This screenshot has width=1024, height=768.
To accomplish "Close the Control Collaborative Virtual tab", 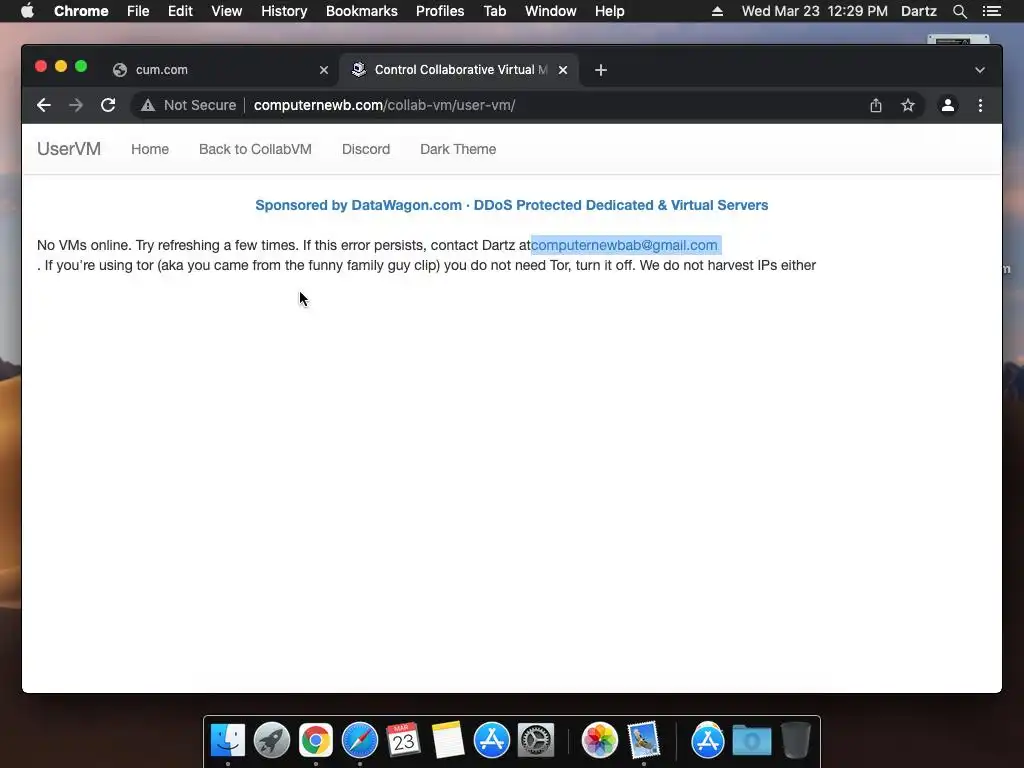I will (x=563, y=70).
